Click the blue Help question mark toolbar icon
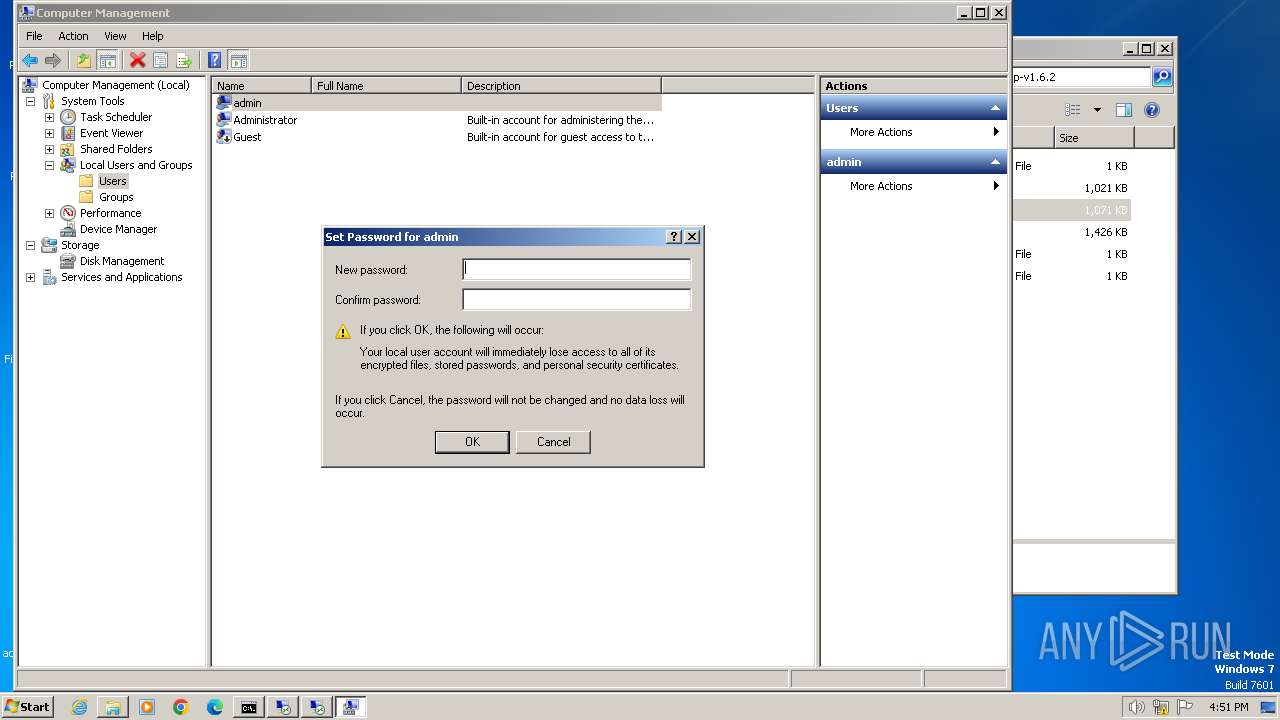This screenshot has width=1280, height=720. coord(214,60)
